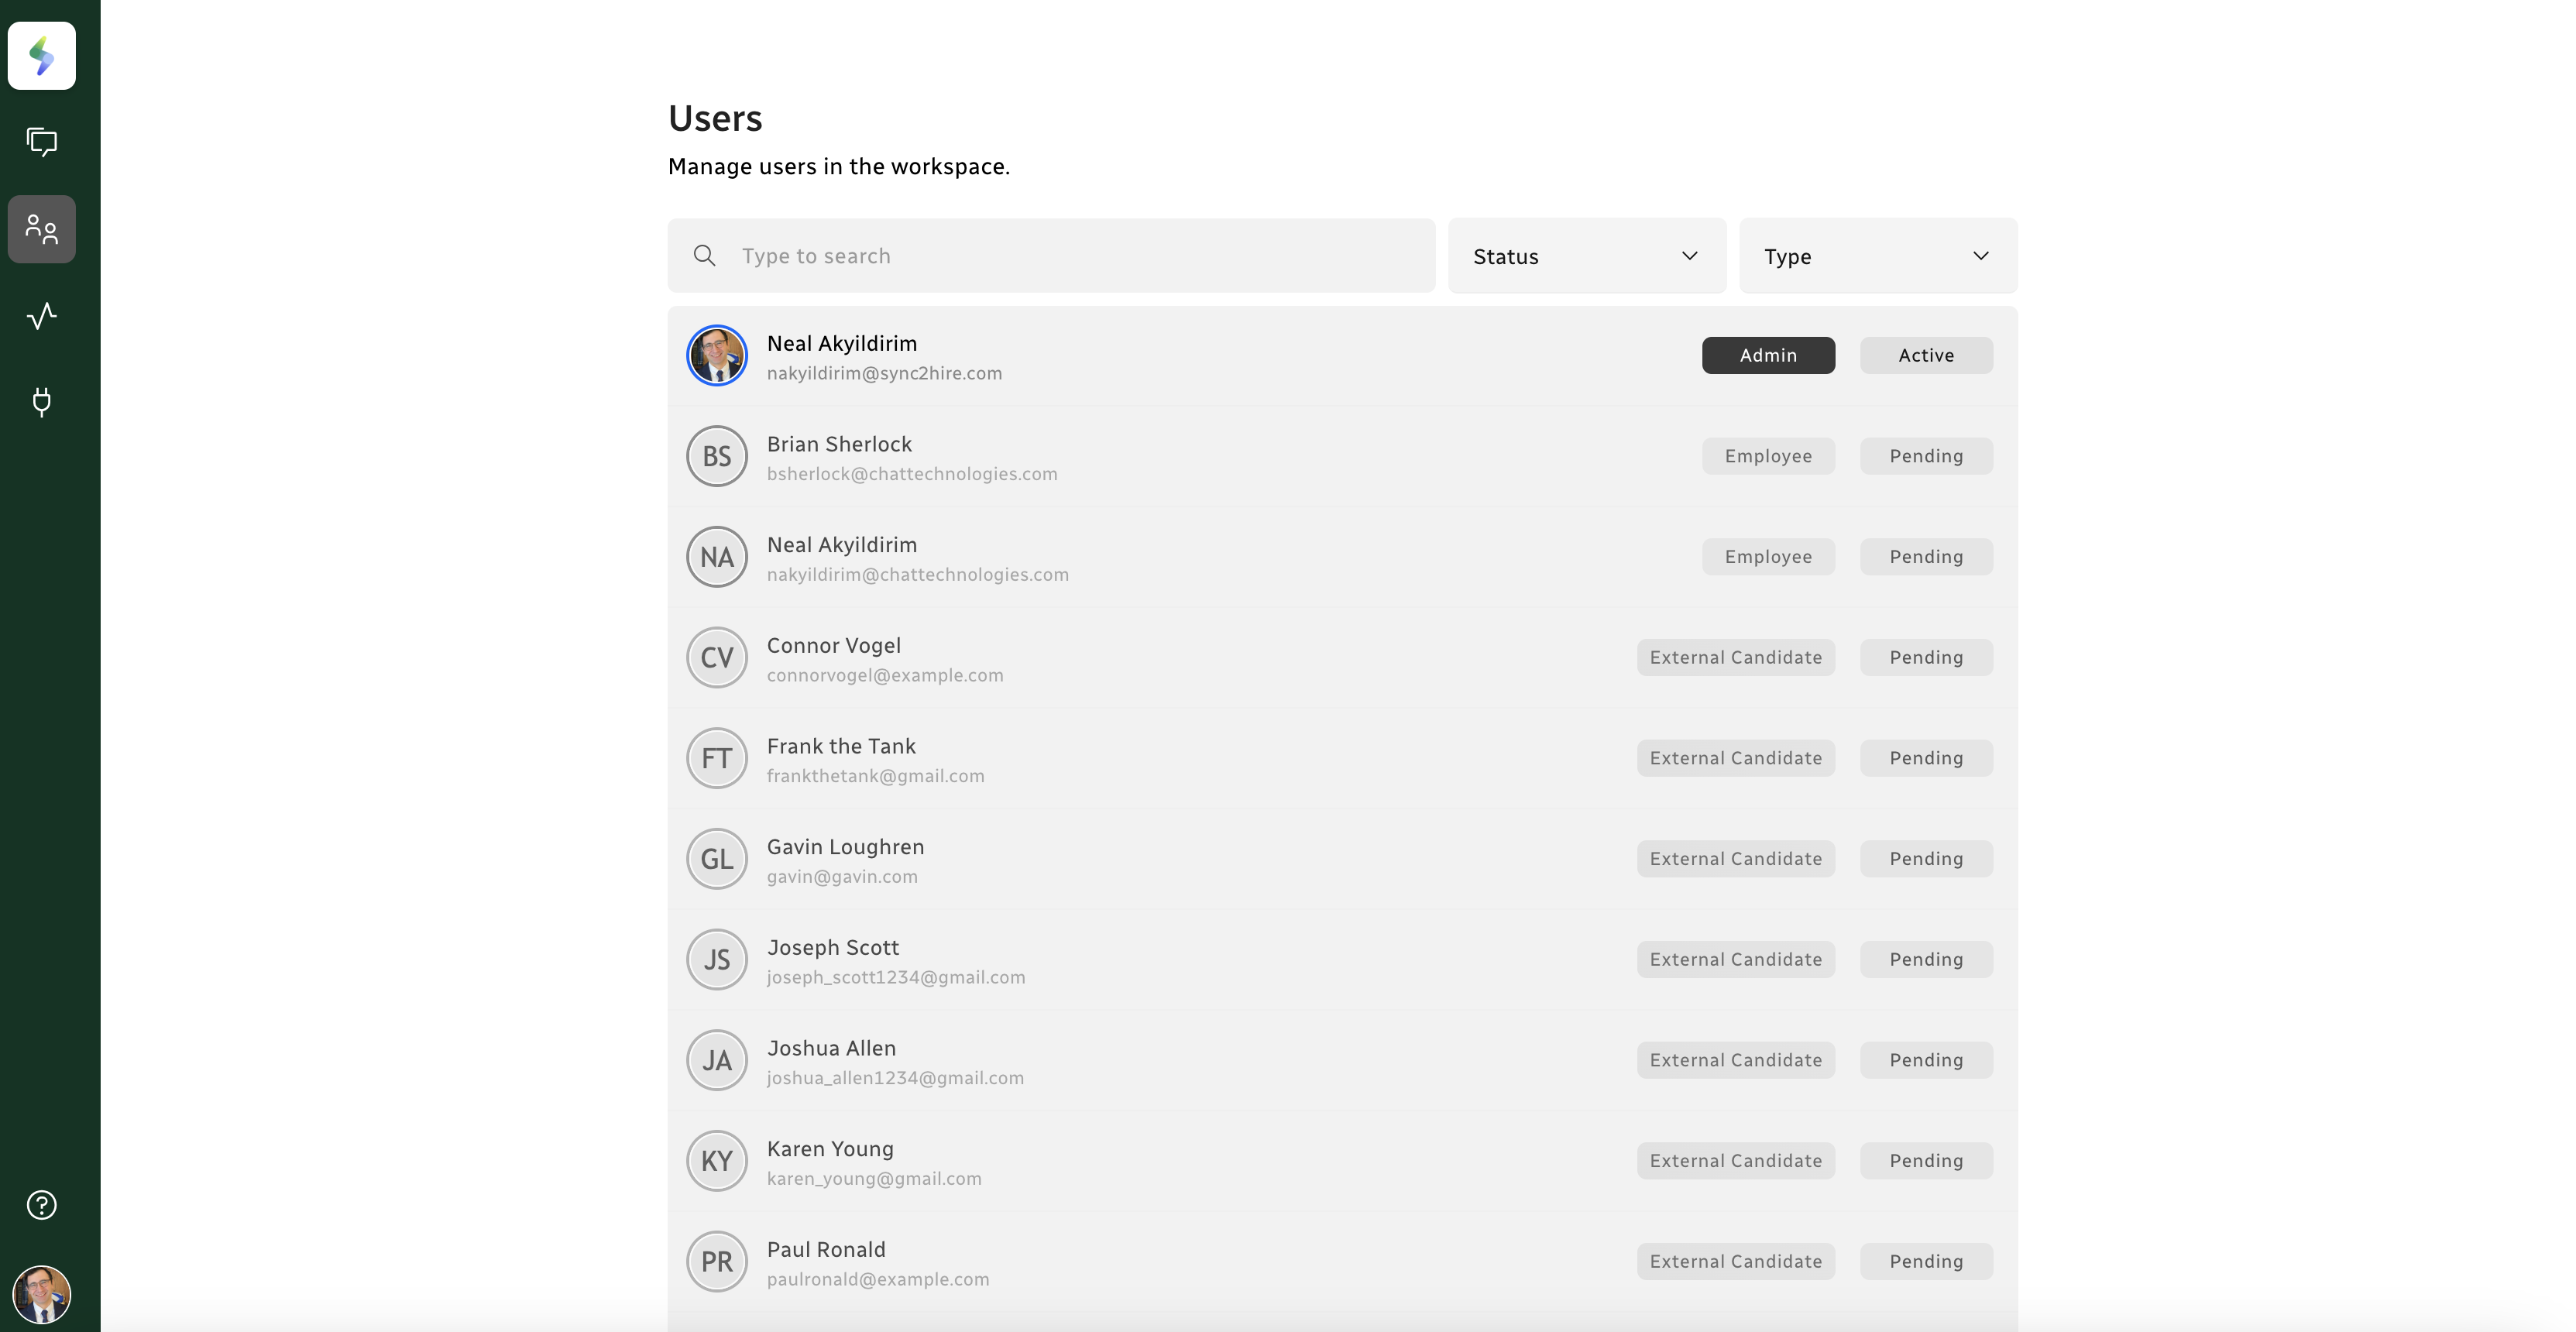Screen dimensions: 2576x1332
Task: Open the chat messages sidebar icon
Action: (x=42, y=142)
